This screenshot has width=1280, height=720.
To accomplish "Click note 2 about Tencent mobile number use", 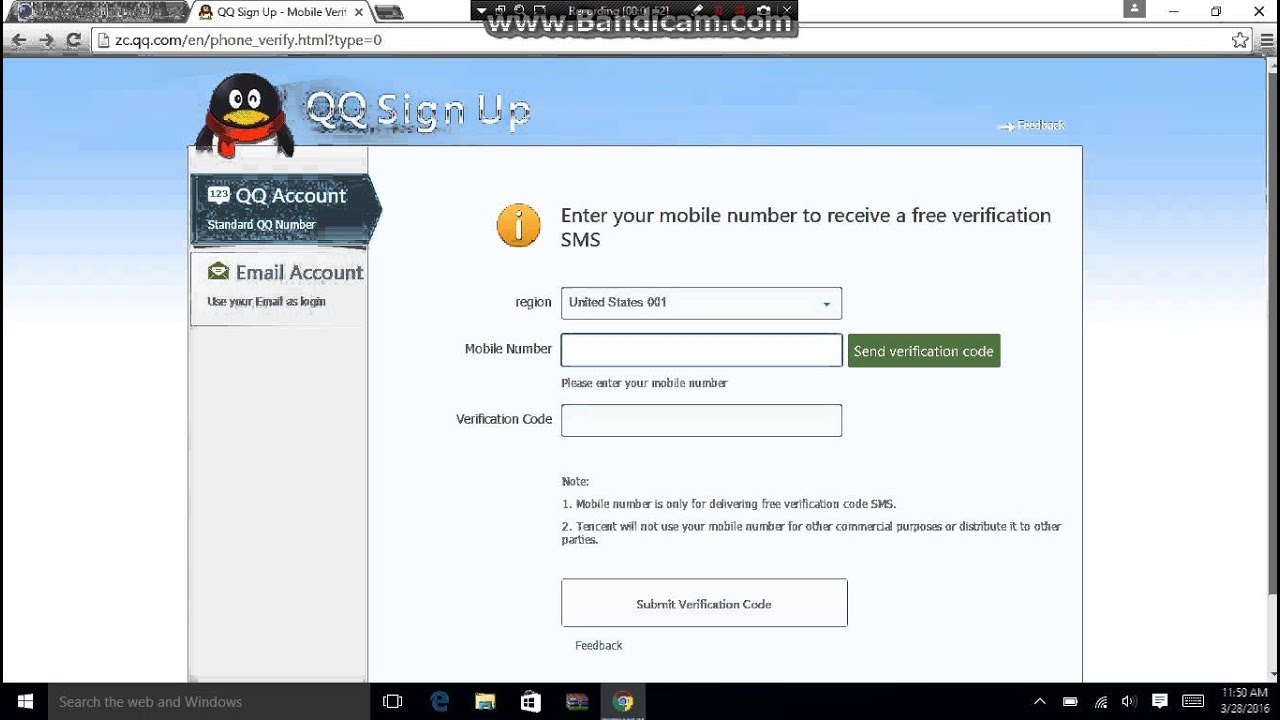I will click(x=811, y=533).
